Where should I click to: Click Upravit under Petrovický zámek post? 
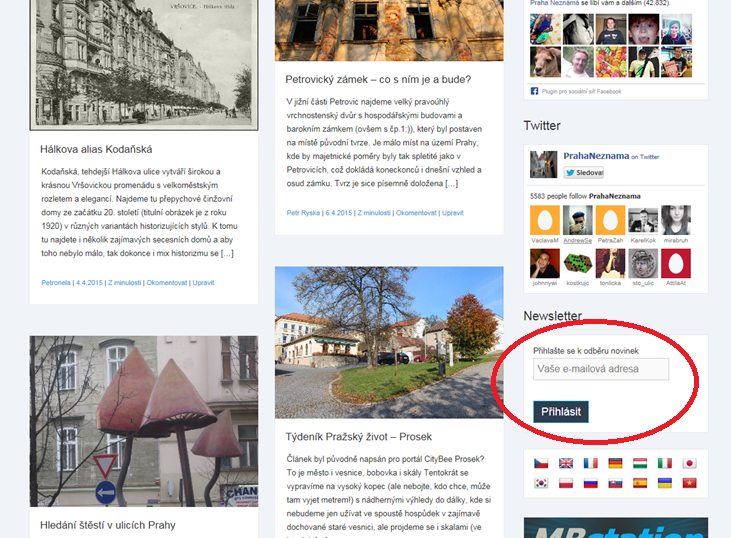(453, 213)
